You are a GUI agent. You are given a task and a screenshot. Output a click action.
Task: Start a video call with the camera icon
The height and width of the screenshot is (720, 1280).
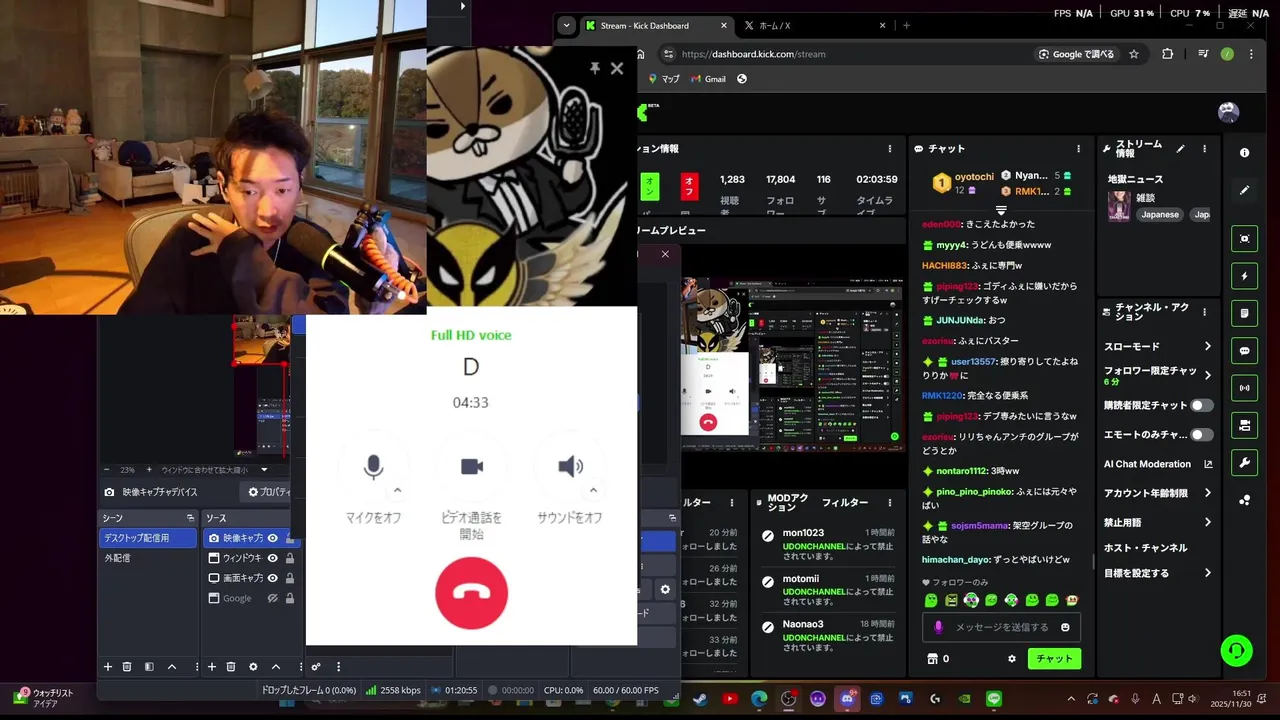(x=471, y=467)
